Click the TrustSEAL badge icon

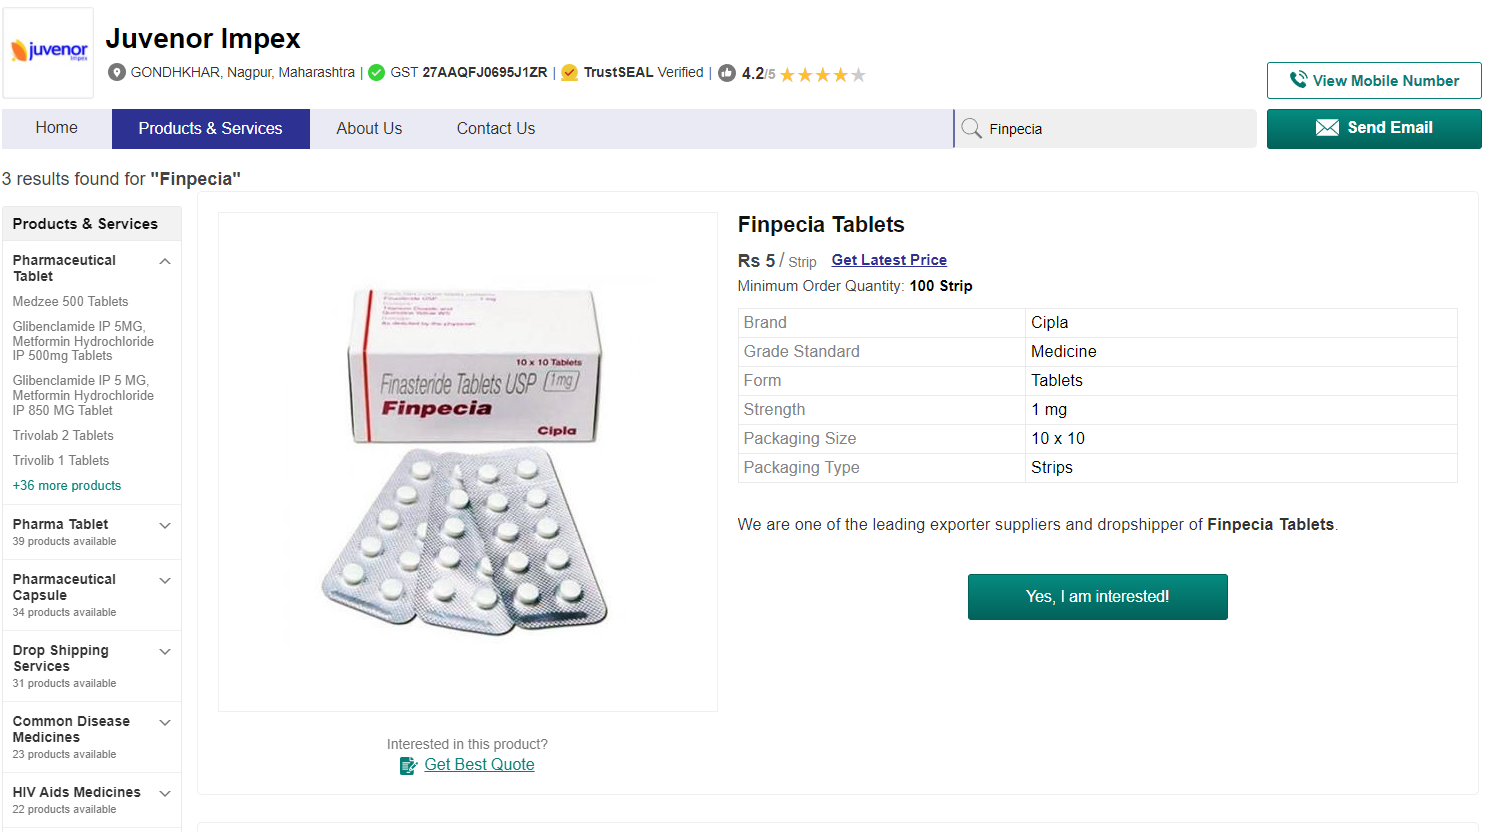pyautogui.click(x=570, y=73)
